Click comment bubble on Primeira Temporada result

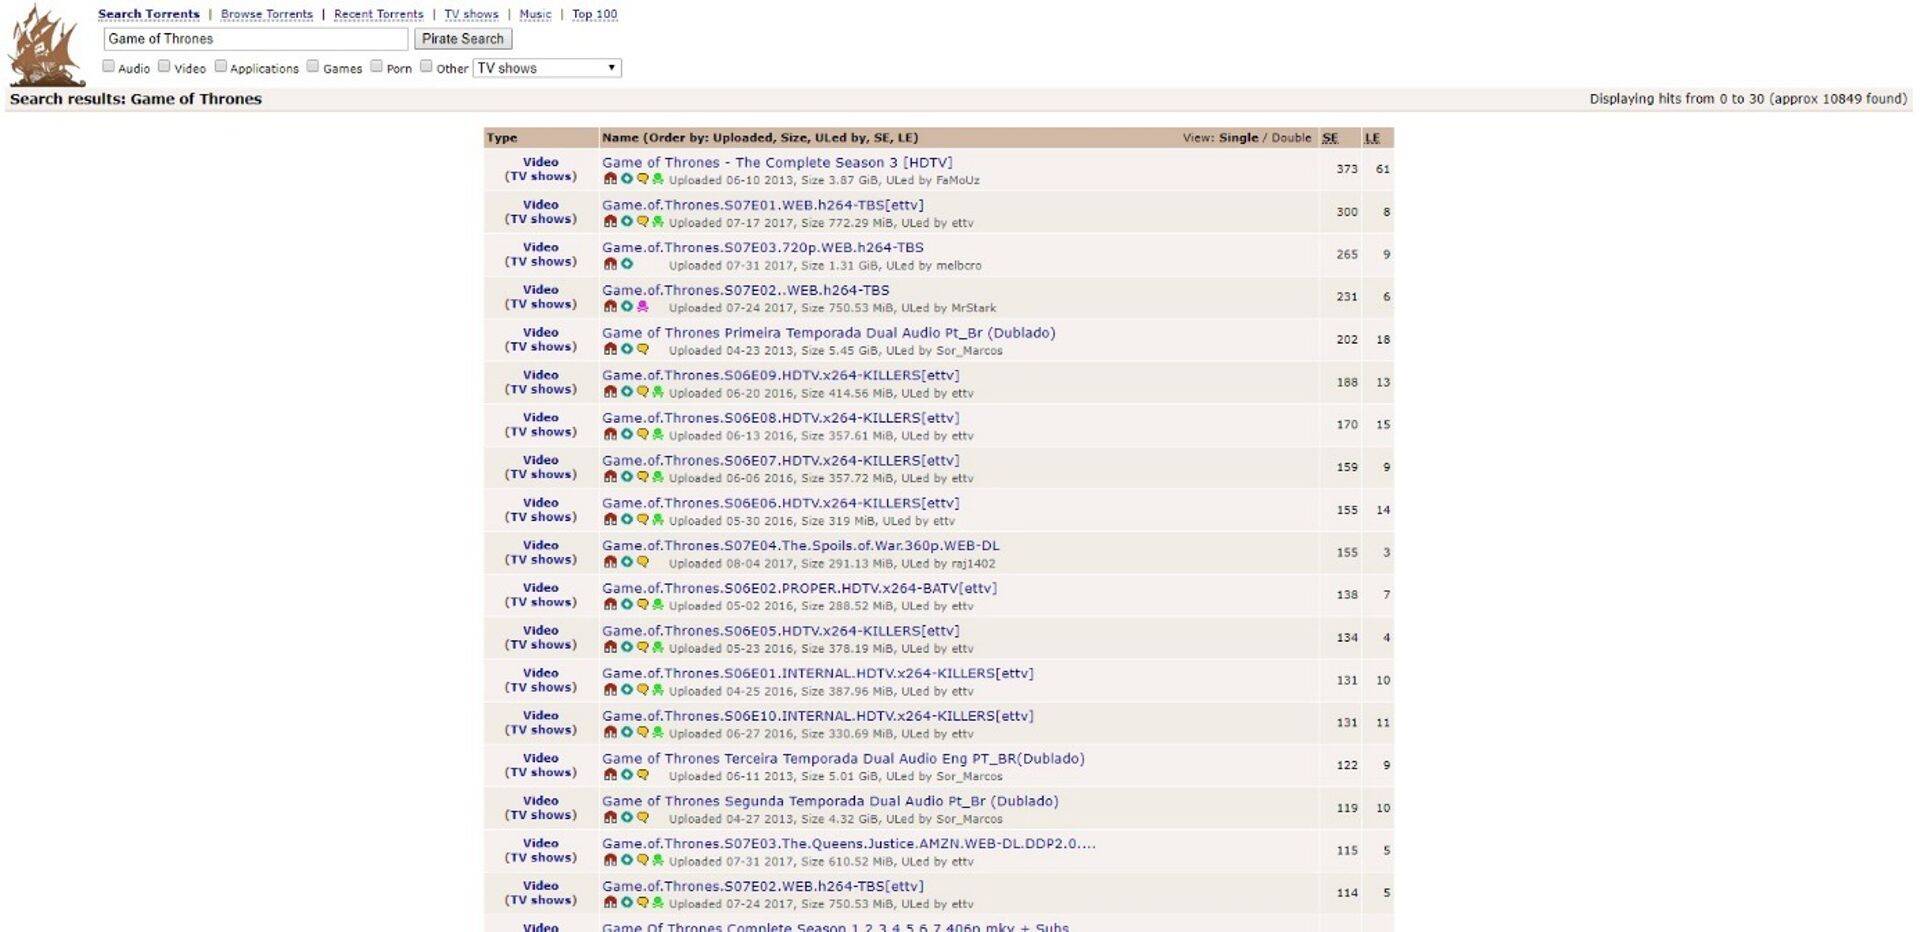coord(642,350)
